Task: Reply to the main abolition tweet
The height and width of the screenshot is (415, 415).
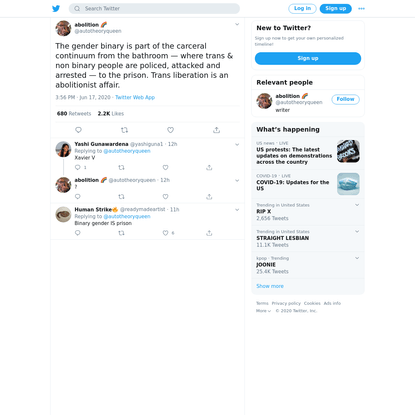Action: pyautogui.click(x=78, y=130)
